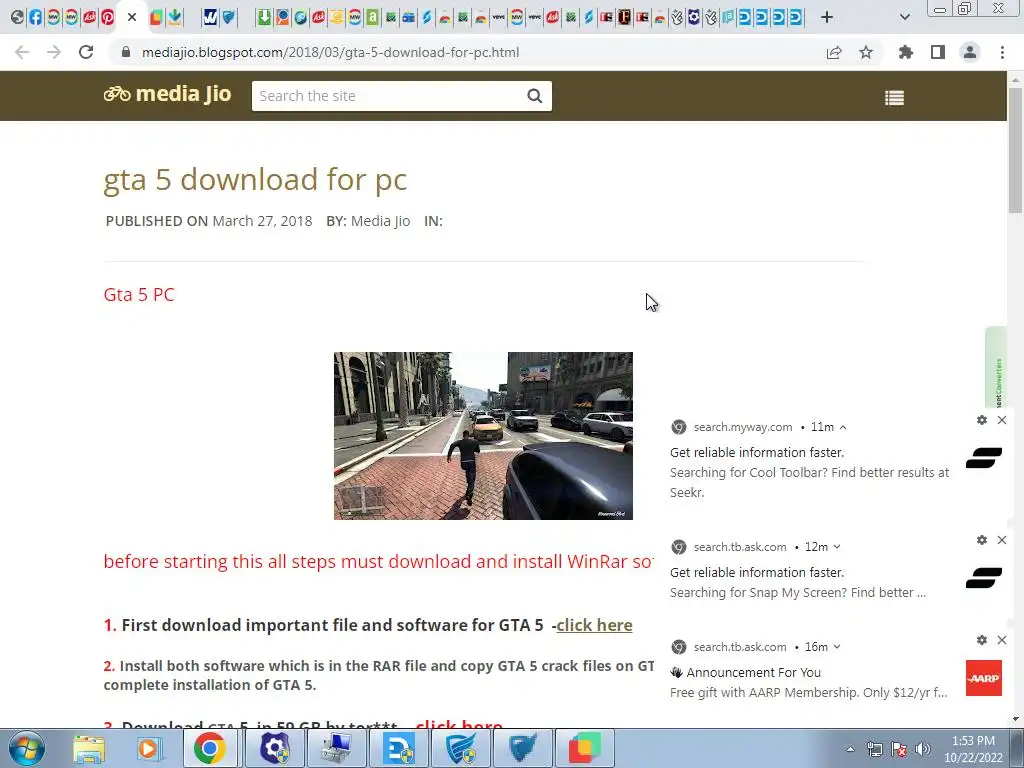Go forward to next page

coord(54,52)
